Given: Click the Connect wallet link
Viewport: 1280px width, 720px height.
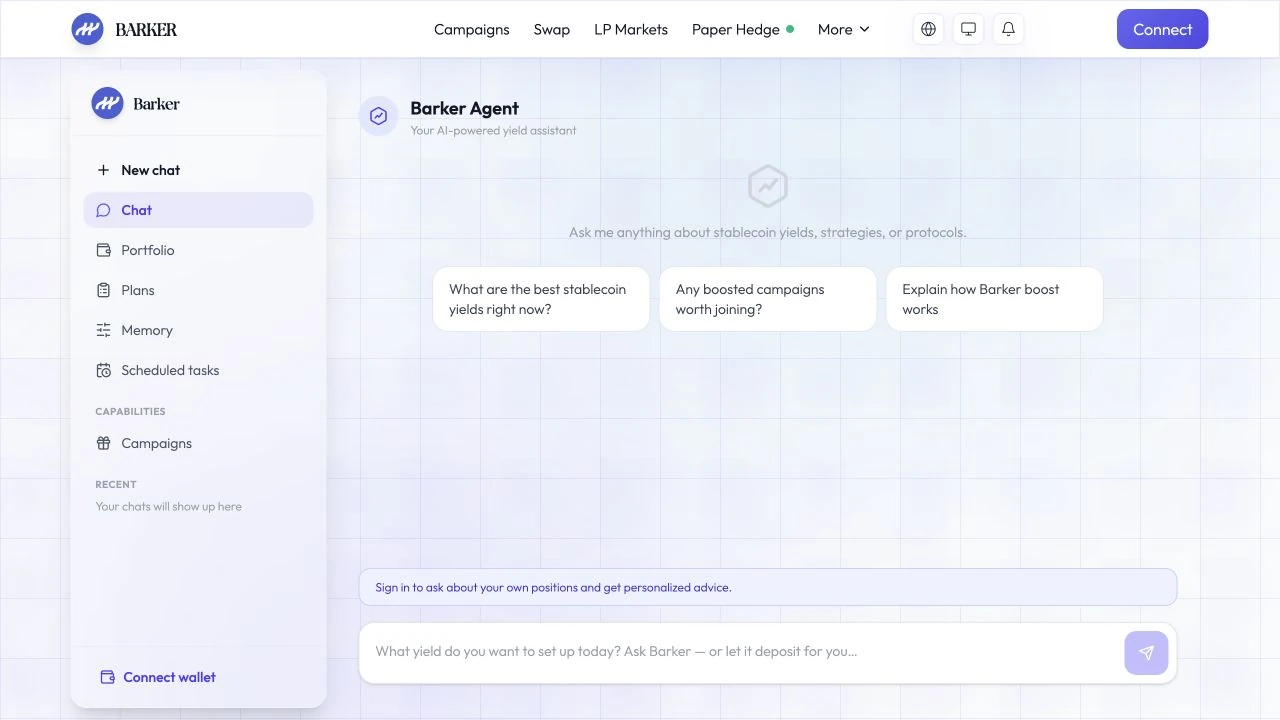Looking at the screenshot, I should click(x=158, y=677).
